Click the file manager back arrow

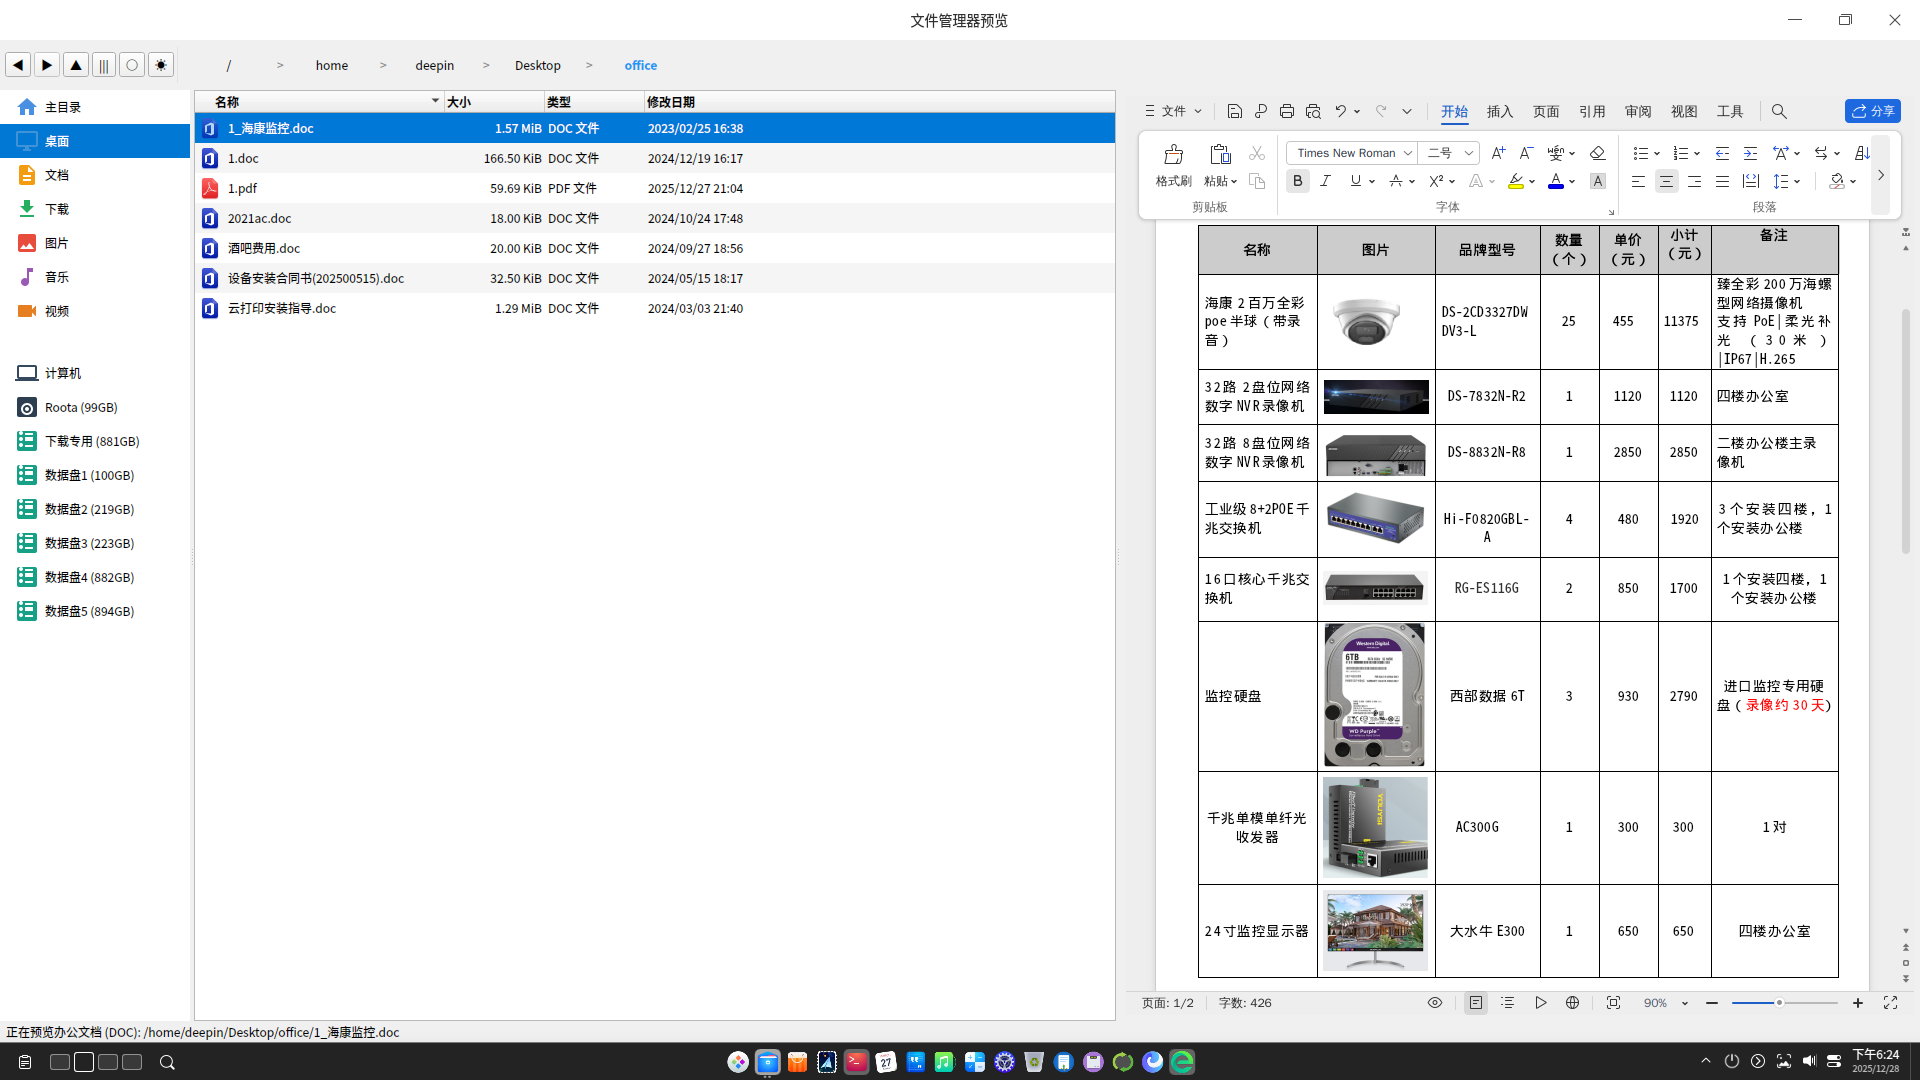click(x=18, y=65)
